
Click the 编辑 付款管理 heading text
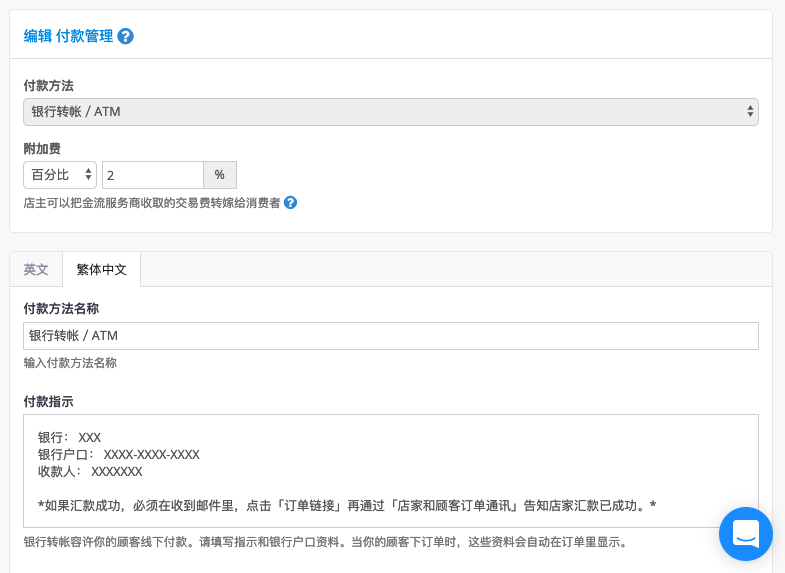(69, 36)
